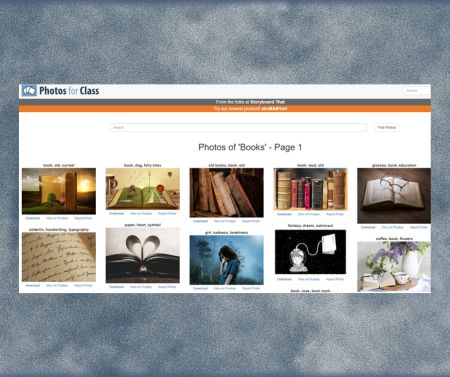
Task: Open the glasses on open book photo
Action: coord(394,196)
